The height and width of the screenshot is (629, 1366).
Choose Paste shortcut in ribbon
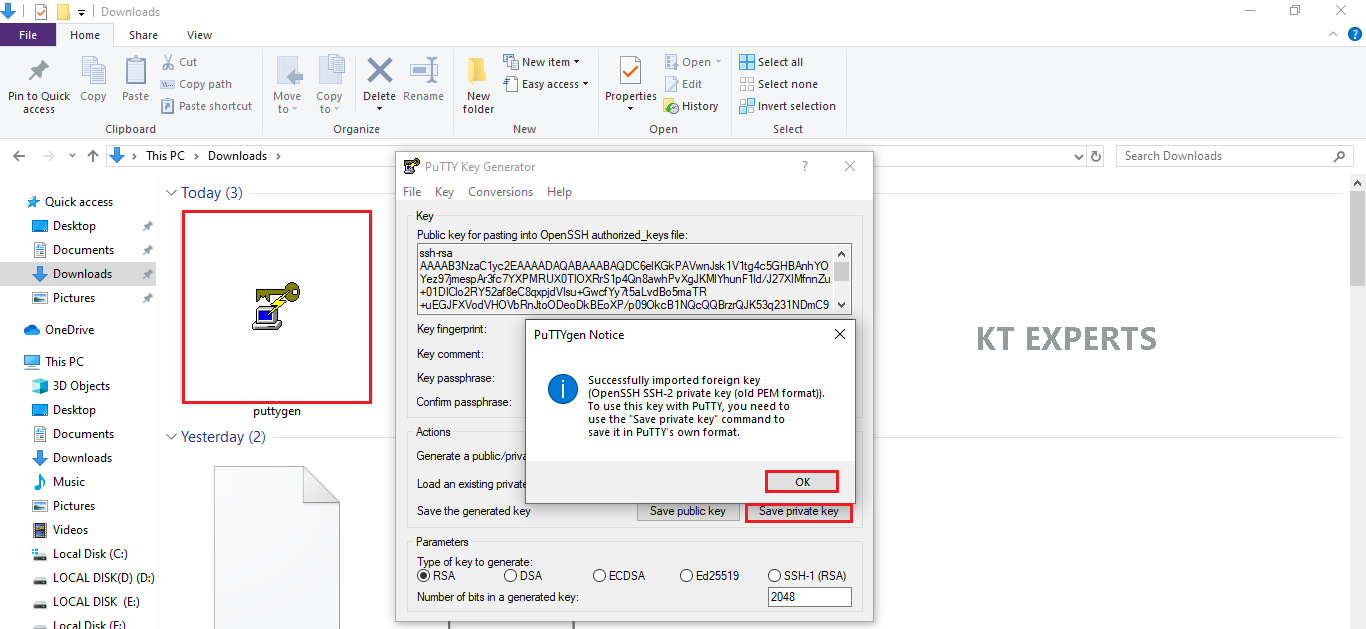coord(206,106)
